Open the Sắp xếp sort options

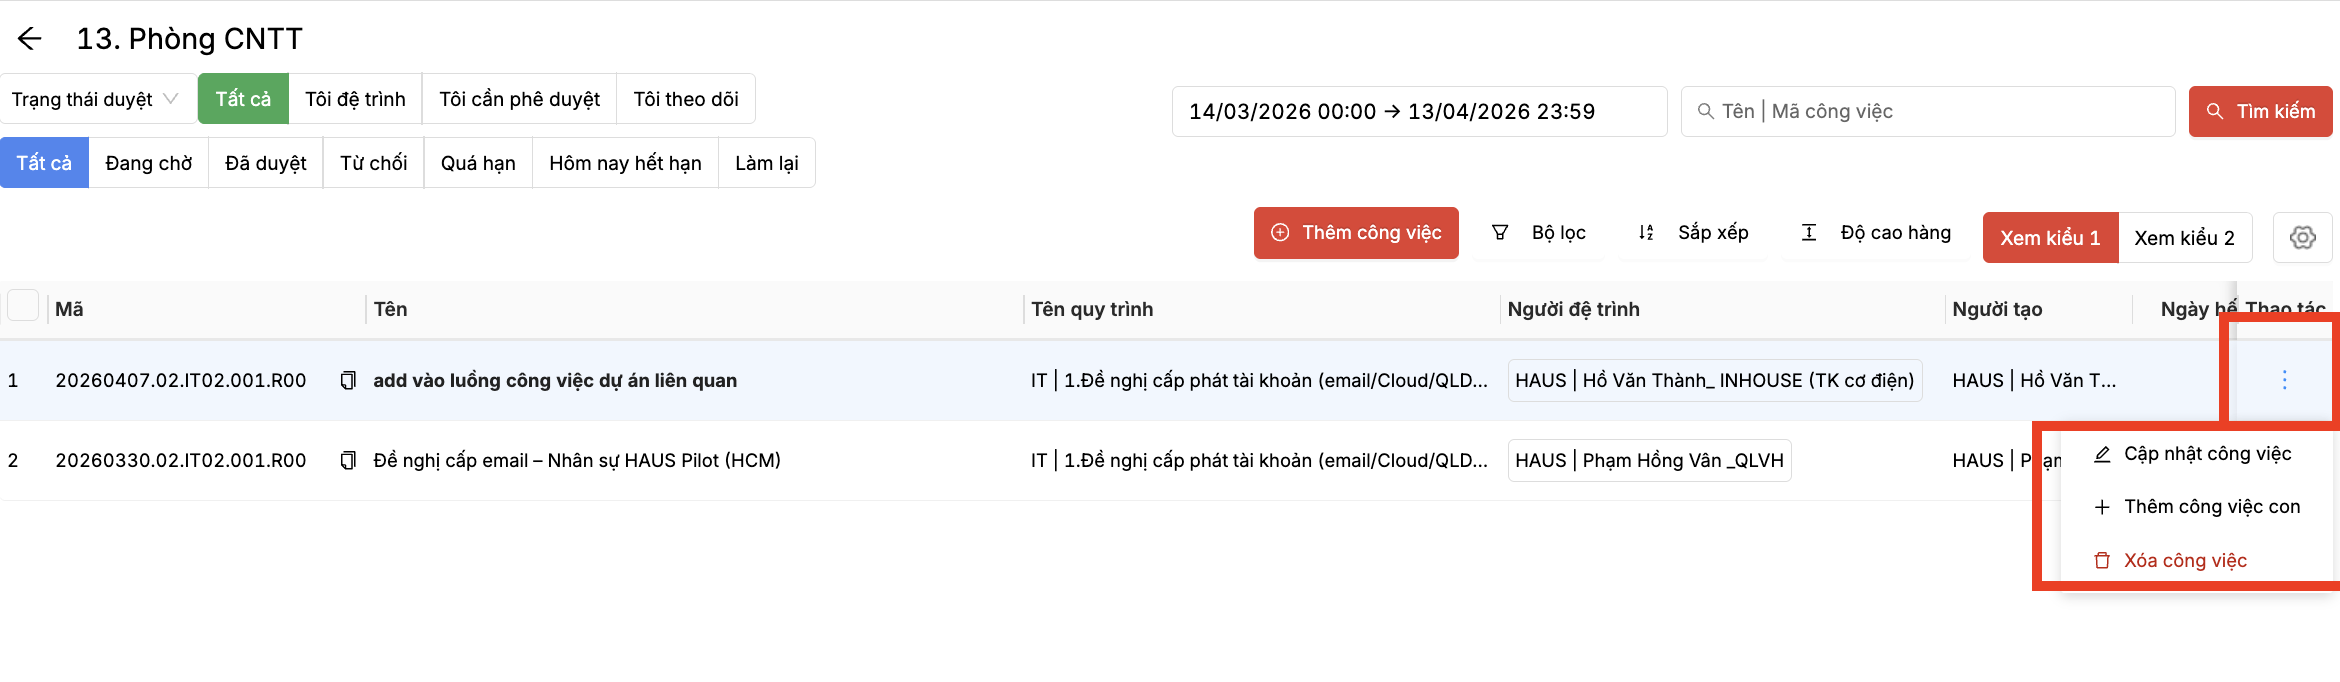point(1693,233)
